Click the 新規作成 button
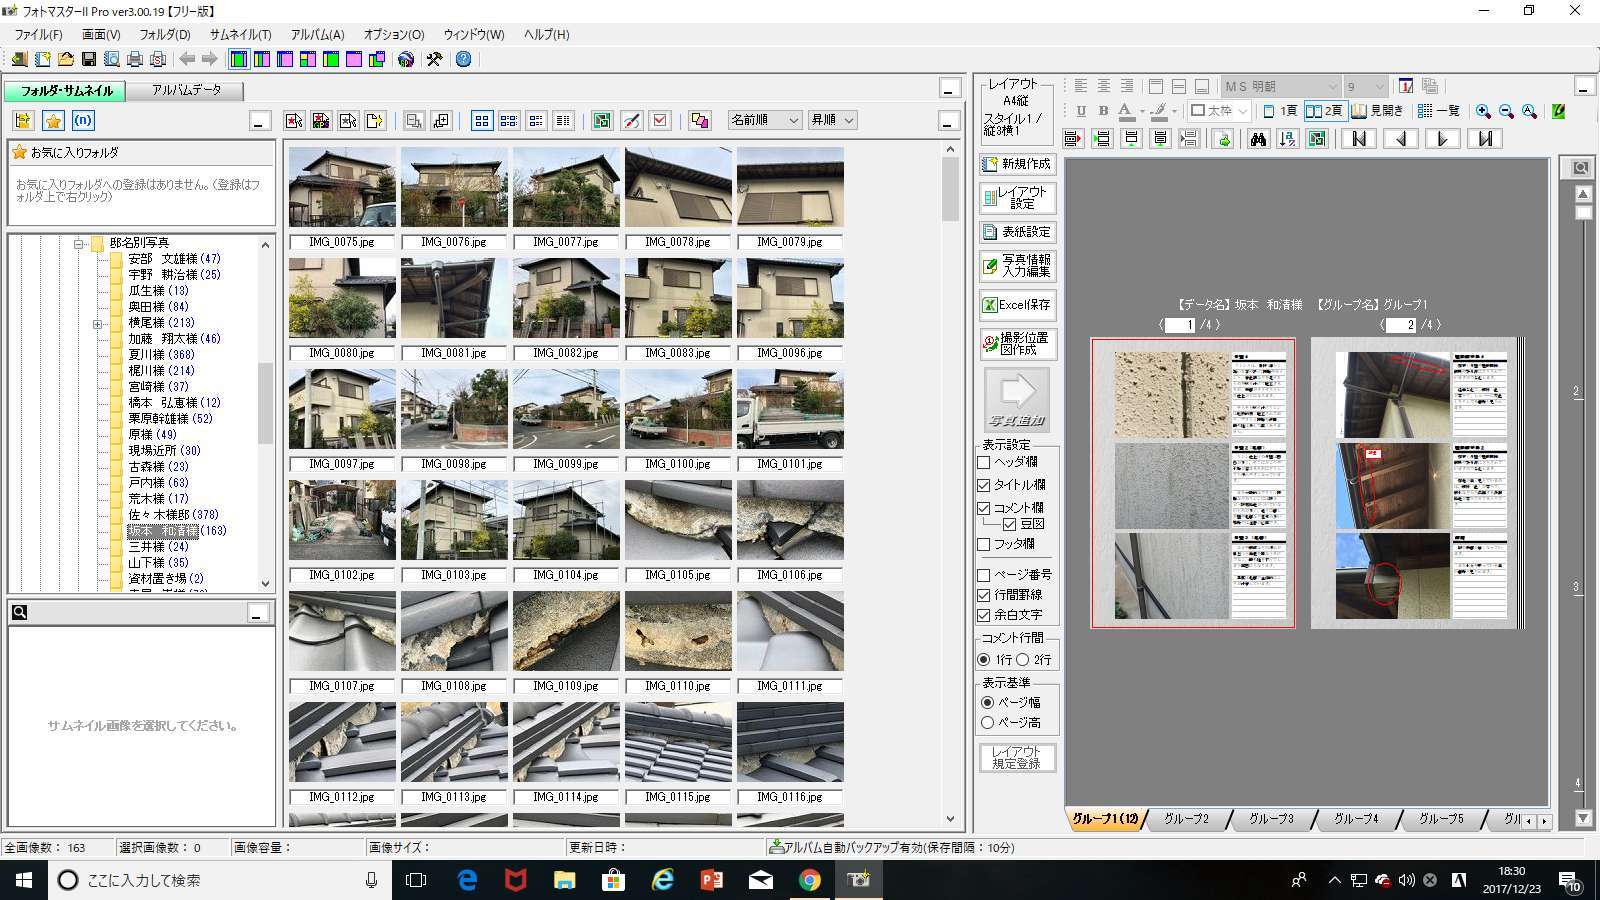 pos(1017,164)
